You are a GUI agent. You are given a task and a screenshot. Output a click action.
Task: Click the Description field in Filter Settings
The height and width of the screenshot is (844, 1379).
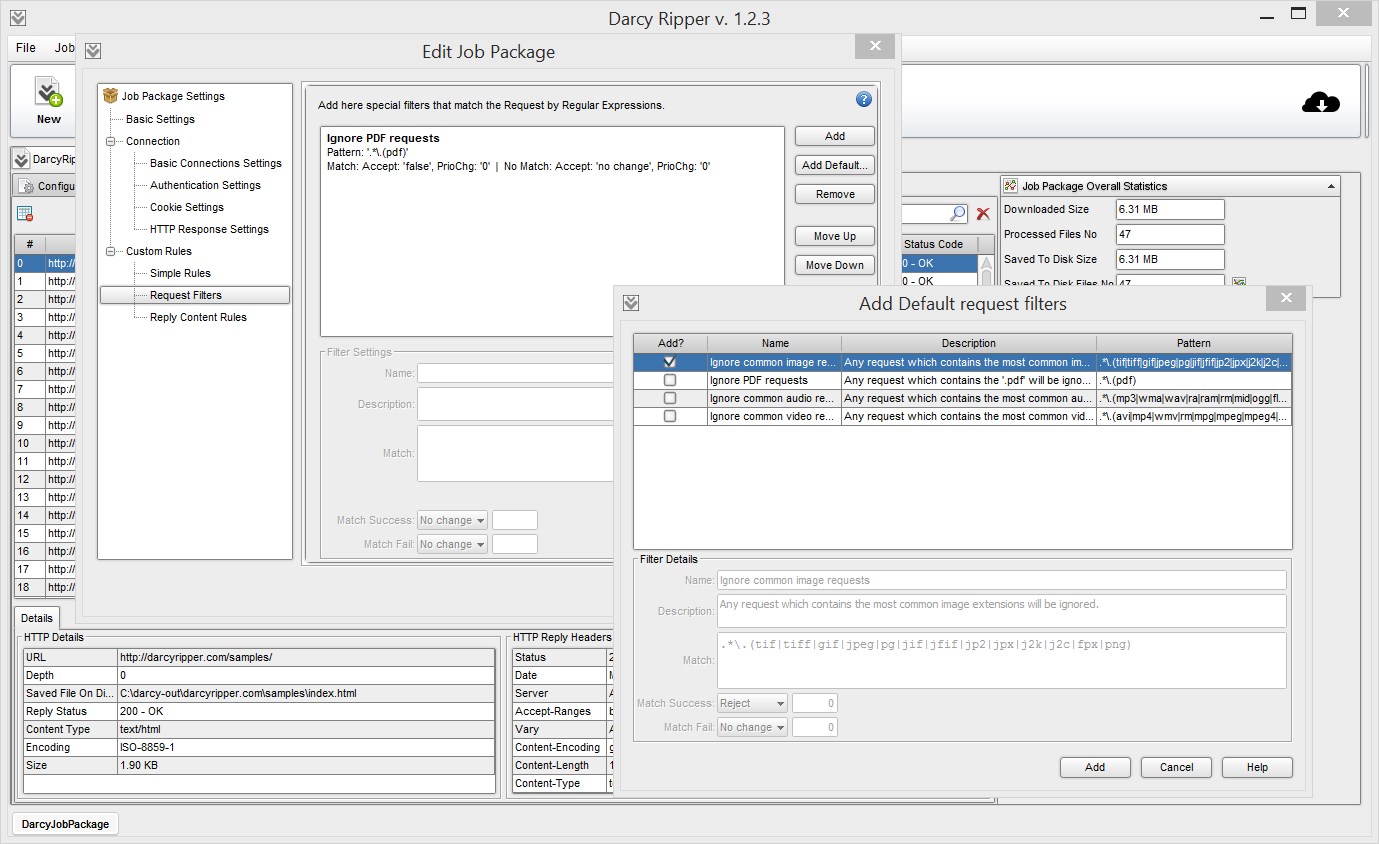coord(515,404)
